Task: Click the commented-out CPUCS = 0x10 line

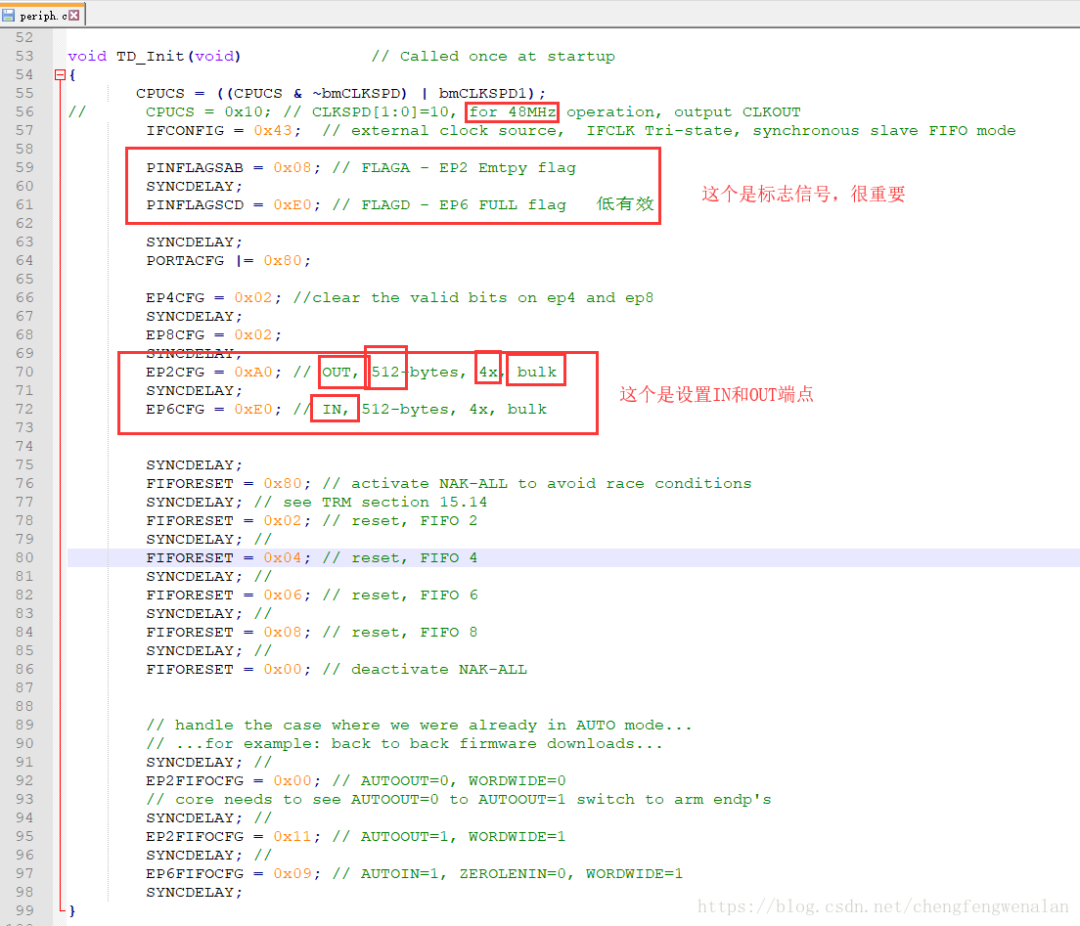Action: tap(200, 111)
